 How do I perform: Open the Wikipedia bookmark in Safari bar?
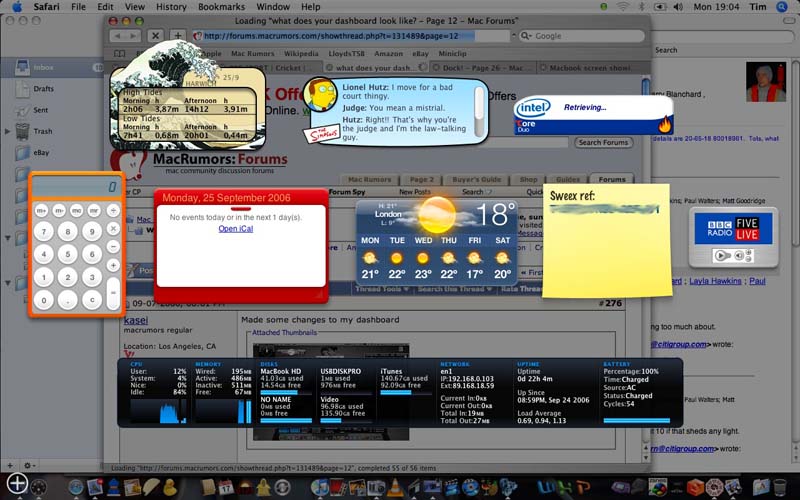click(301, 53)
